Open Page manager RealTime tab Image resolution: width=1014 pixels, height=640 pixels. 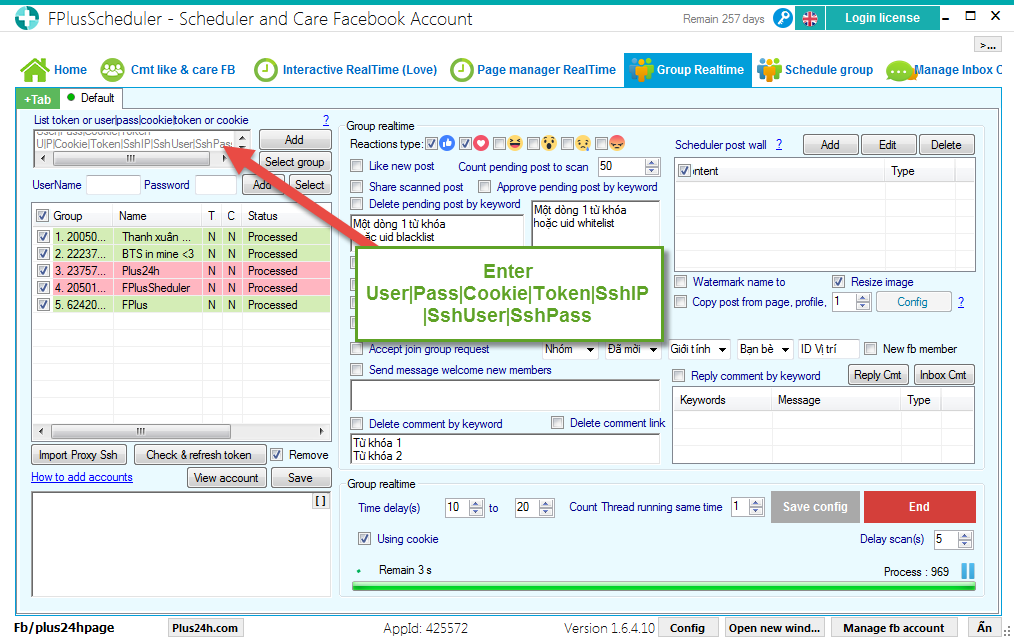click(533, 70)
